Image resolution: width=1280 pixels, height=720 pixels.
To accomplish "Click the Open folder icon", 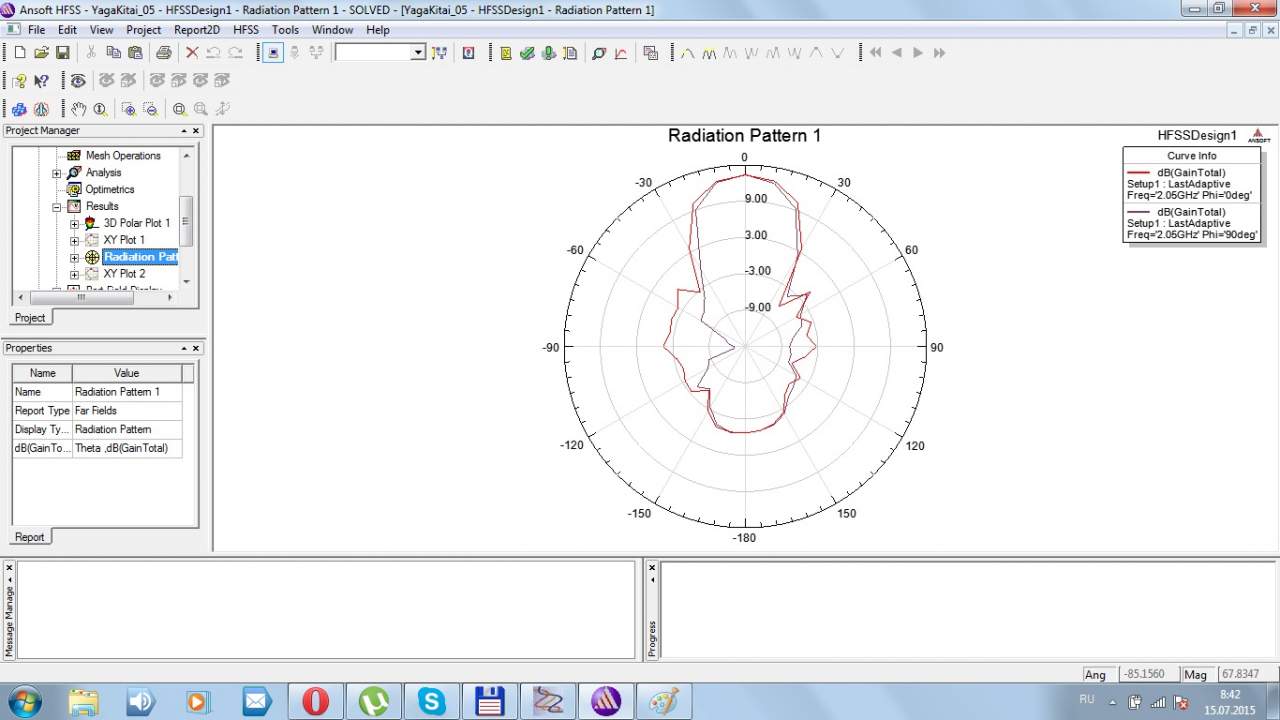I will [41, 53].
